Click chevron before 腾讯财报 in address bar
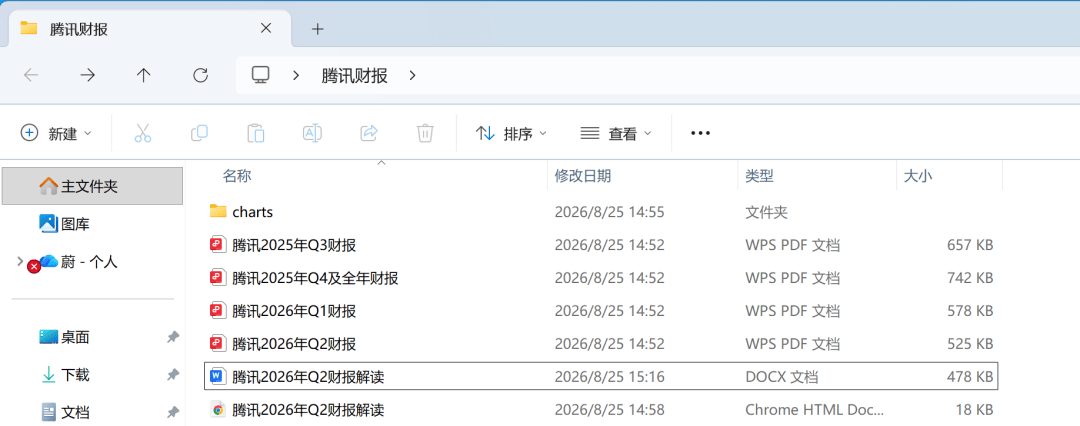The image size is (1080, 426). [x=295, y=75]
